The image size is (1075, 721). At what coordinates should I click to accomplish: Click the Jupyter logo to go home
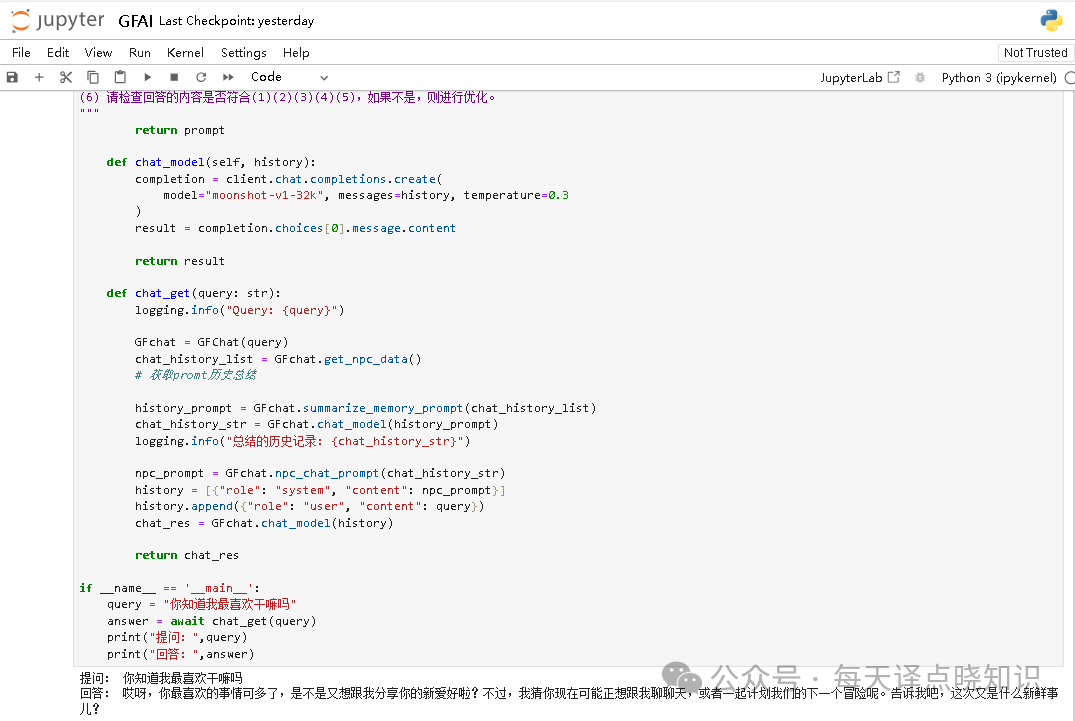(57, 20)
